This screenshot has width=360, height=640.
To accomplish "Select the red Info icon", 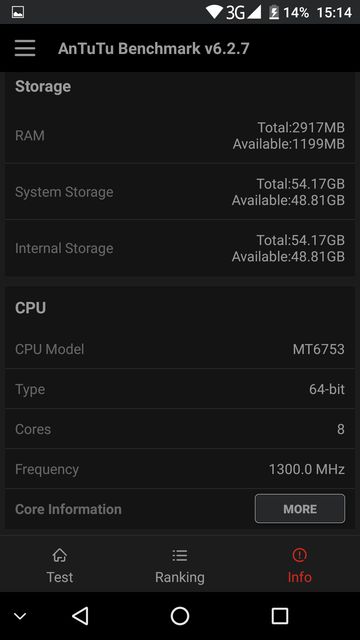I will (x=300, y=555).
